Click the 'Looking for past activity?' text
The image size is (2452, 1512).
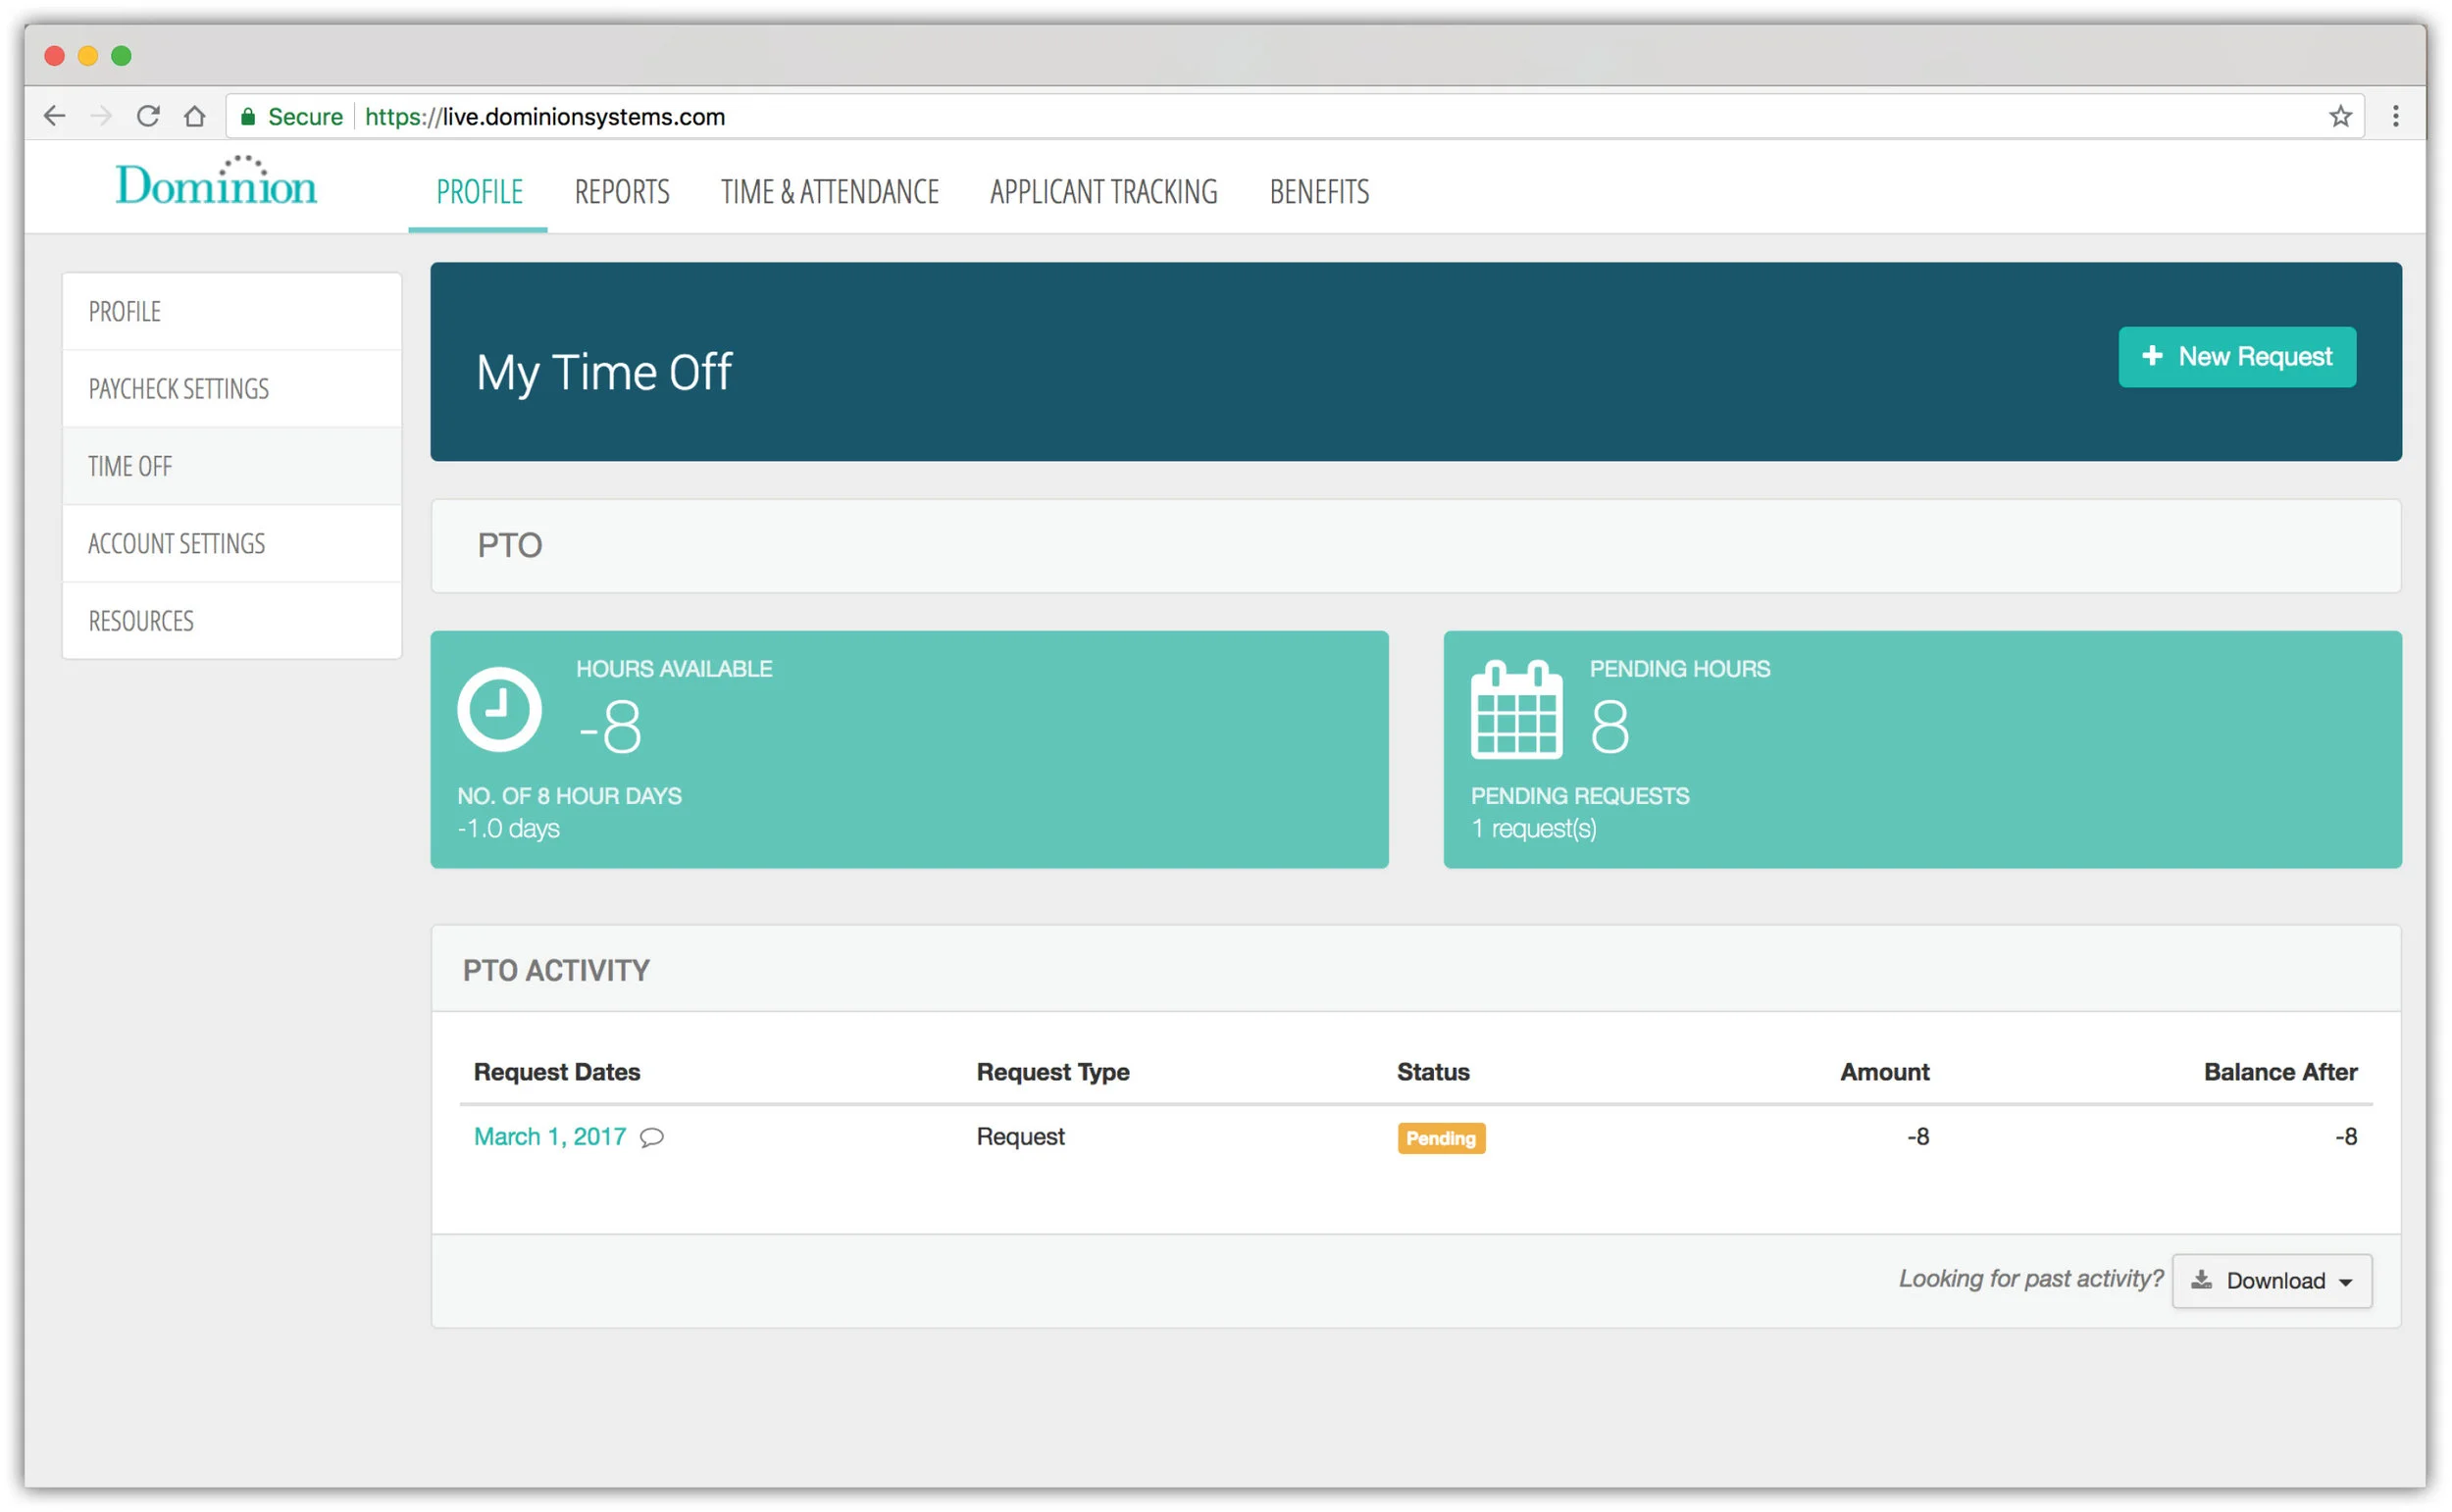(2031, 1279)
